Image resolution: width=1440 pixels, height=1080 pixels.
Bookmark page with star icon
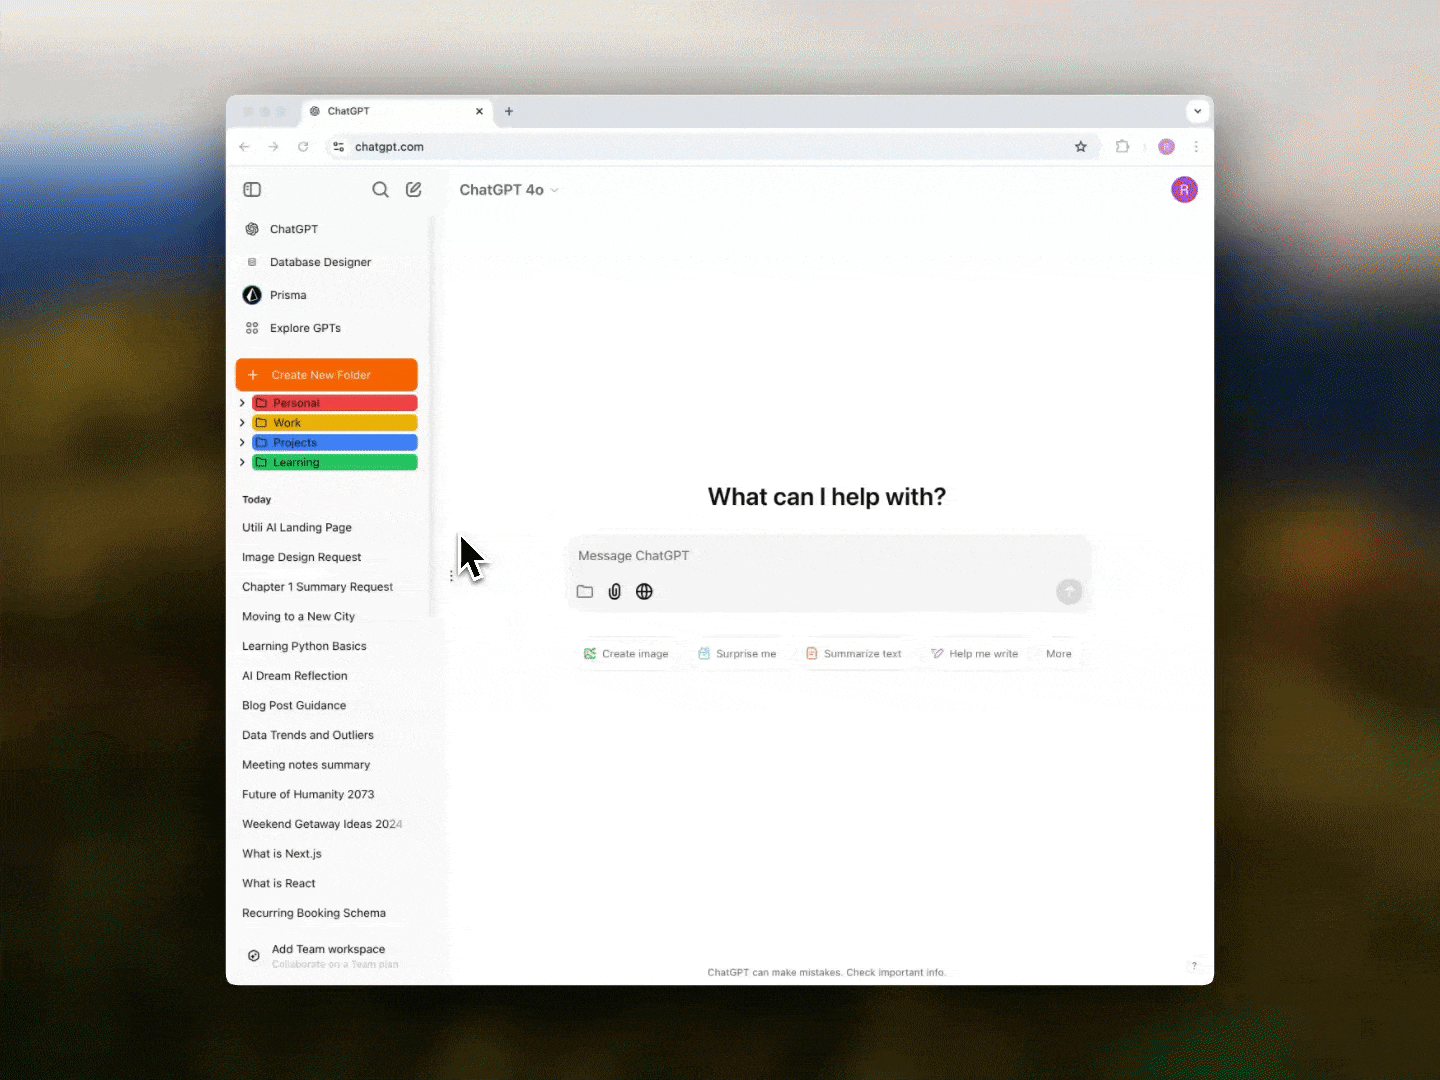pyautogui.click(x=1081, y=146)
